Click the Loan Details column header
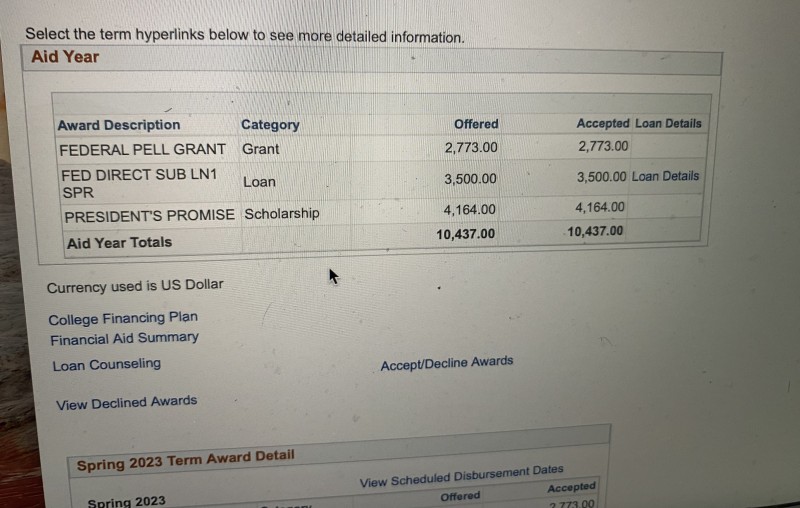Viewport: 800px width, 508px height. [x=668, y=123]
